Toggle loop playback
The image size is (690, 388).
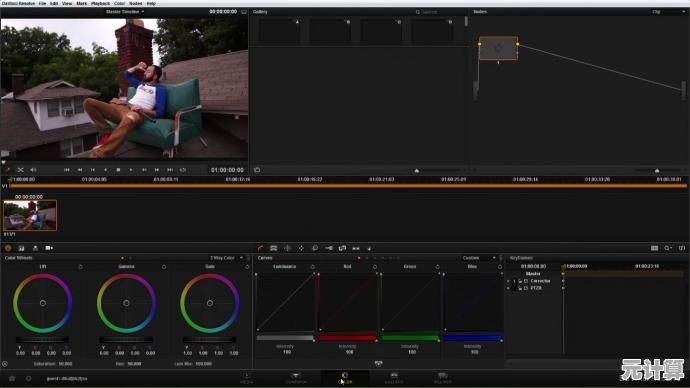(x=183, y=170)
